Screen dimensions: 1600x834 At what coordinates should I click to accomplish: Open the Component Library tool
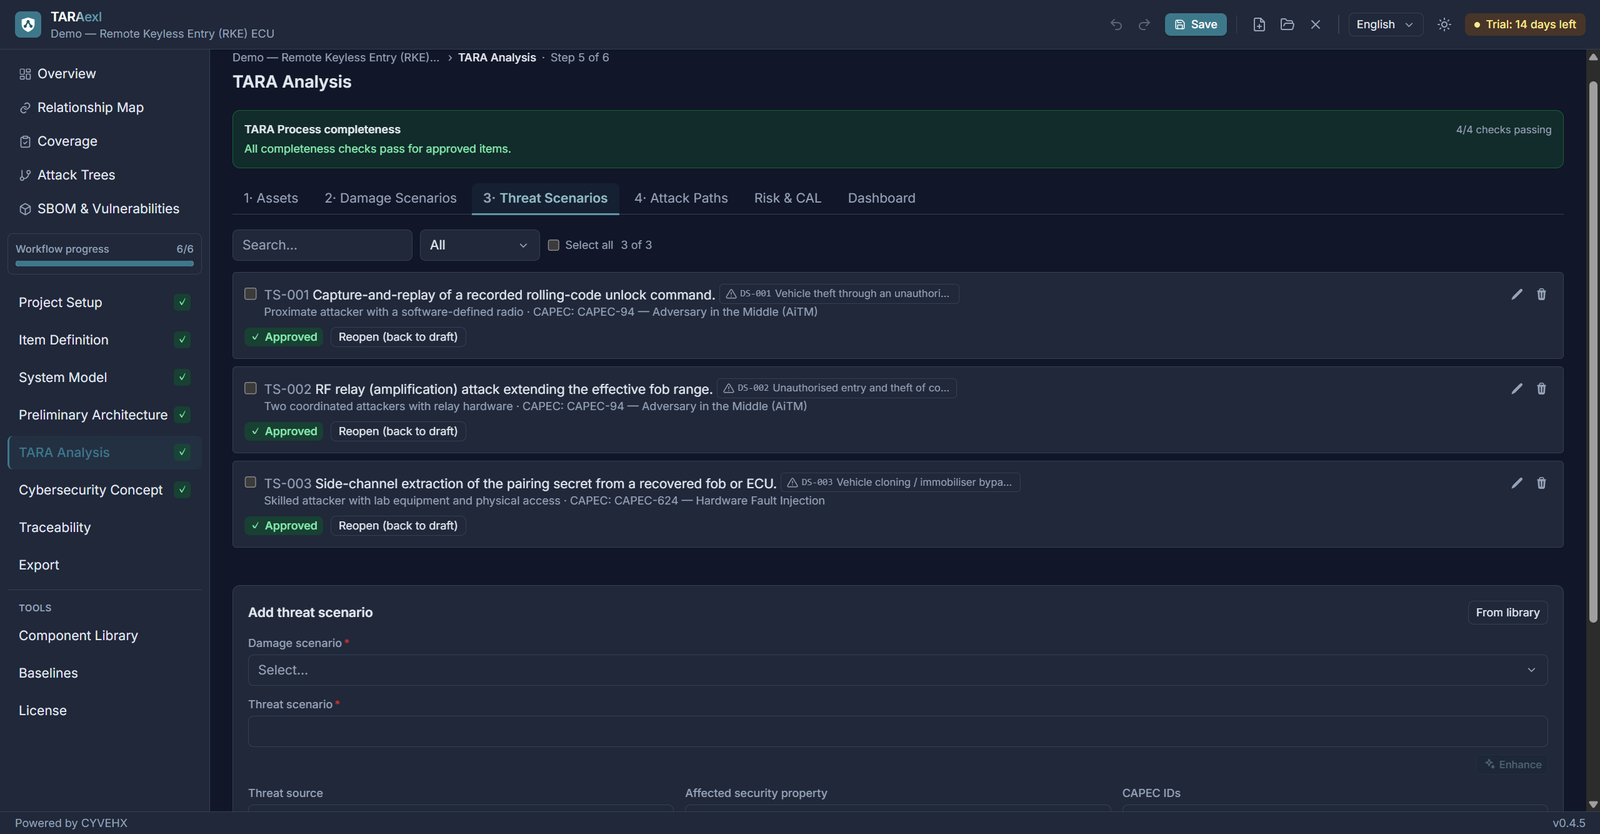pyautogui.click(x=104, y=636)
